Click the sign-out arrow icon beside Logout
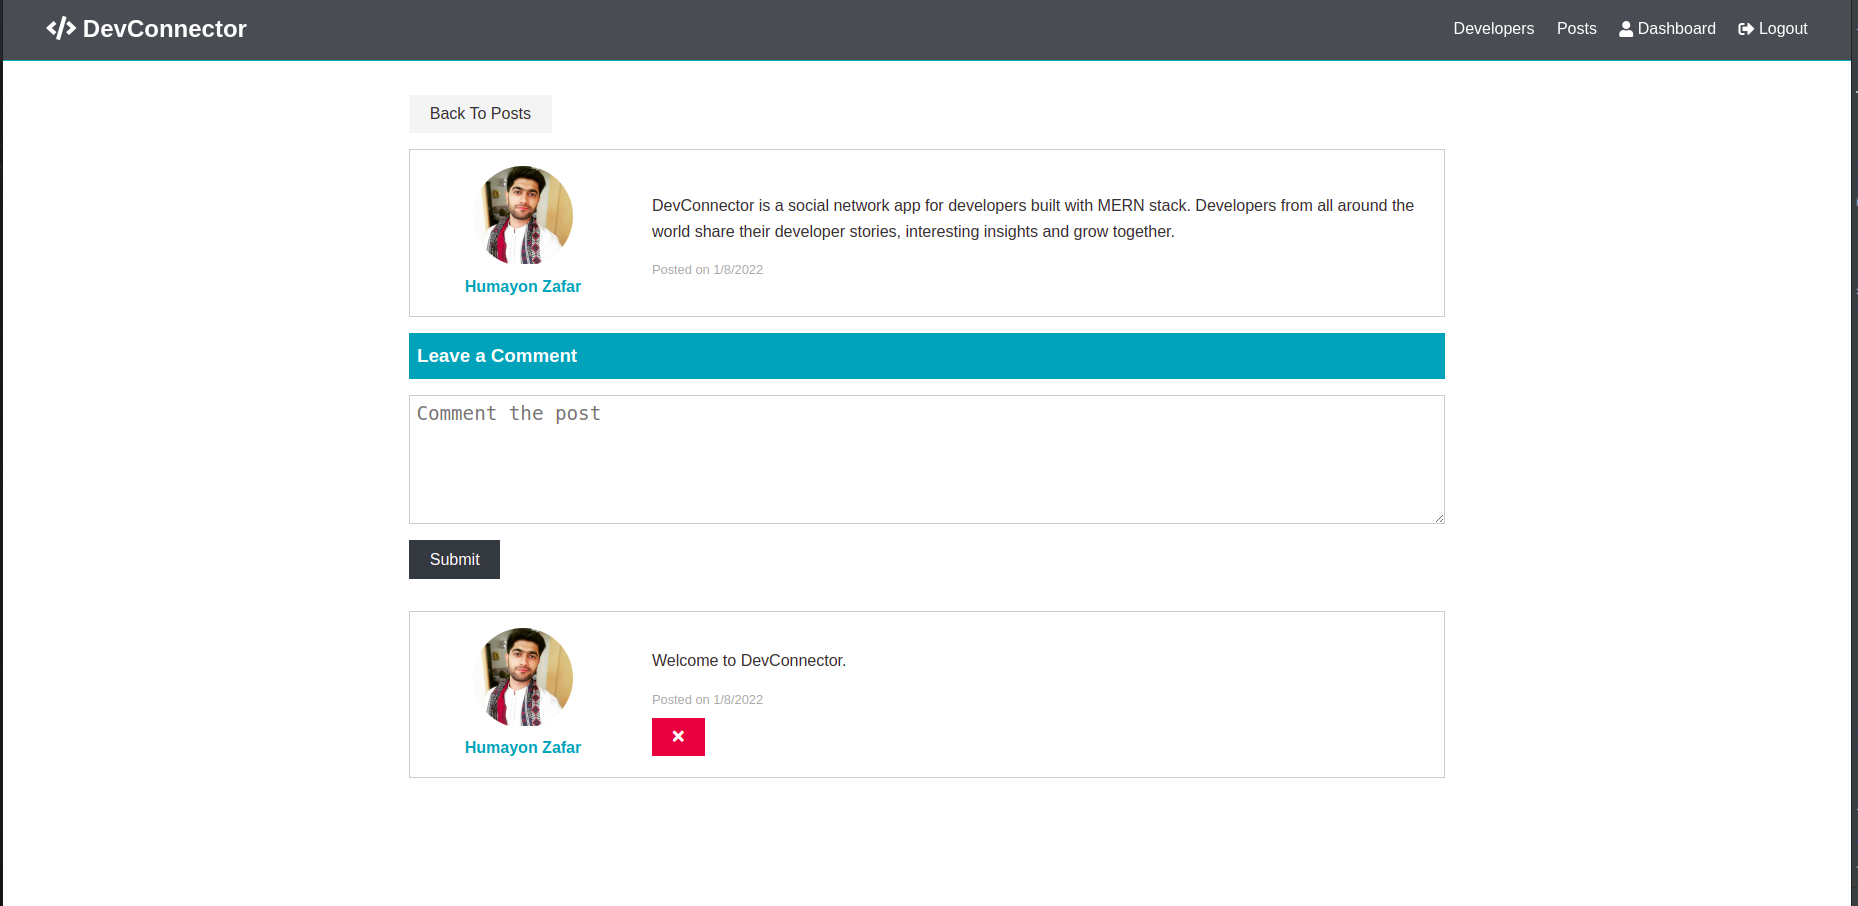This screenshot has width=1858, height=906. [x=1745, y=28]
